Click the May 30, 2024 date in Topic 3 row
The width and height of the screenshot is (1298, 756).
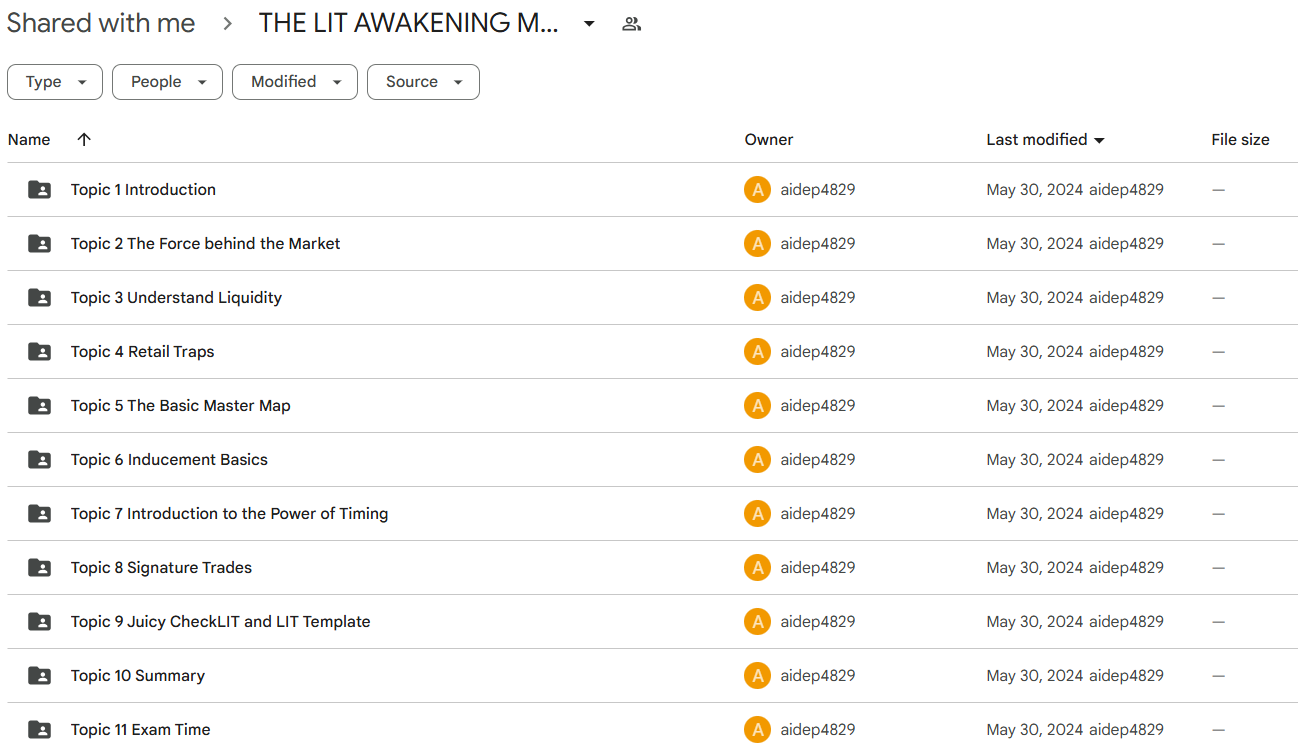(1035, 297)
